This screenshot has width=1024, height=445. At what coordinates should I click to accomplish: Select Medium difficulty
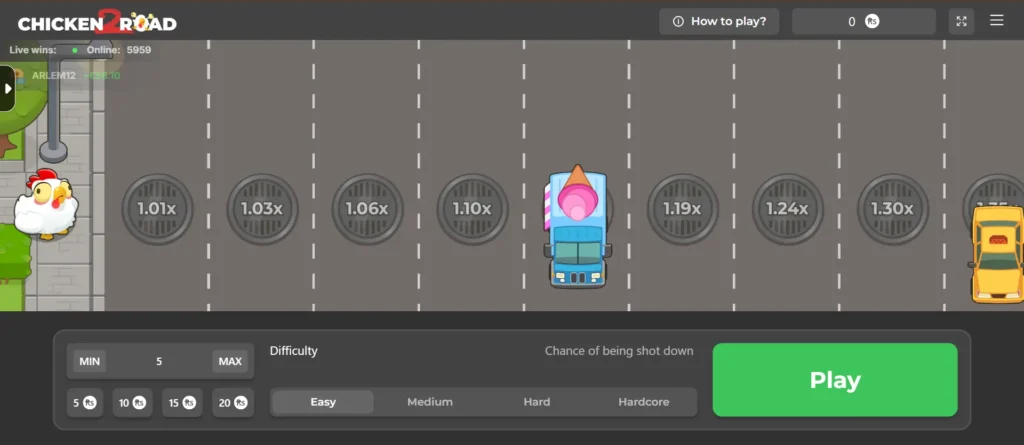[430, 402]
